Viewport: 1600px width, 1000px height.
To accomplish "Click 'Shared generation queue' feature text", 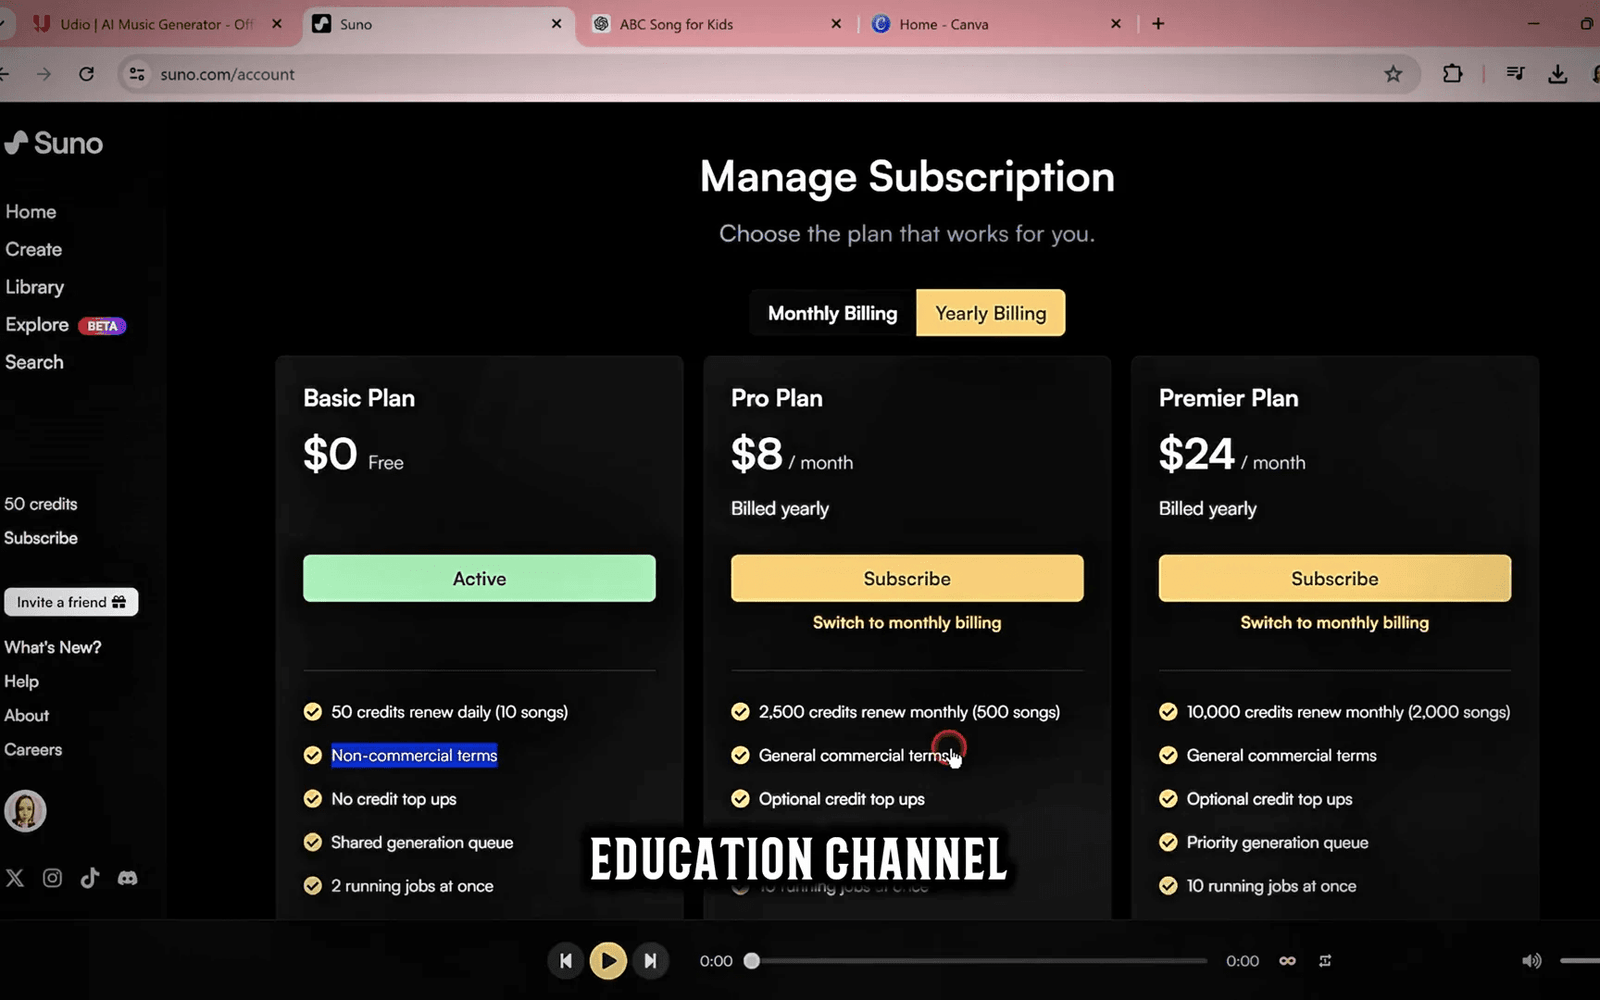I will [422, 842].
